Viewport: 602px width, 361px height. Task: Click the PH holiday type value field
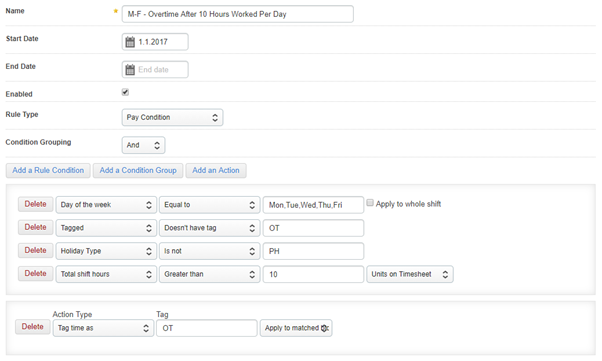click(x=313, y=251)
